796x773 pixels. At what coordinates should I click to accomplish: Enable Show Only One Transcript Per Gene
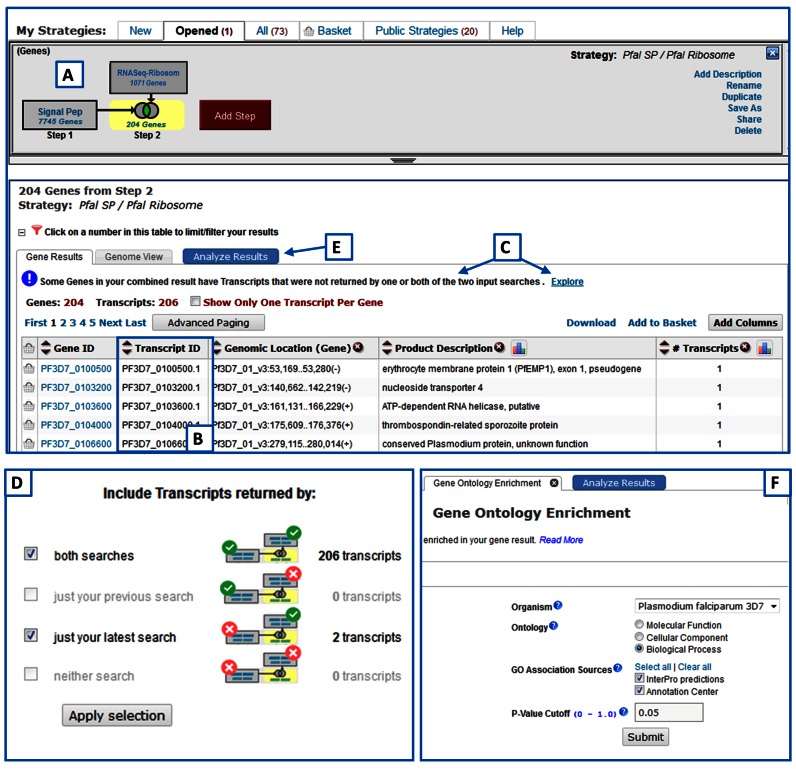pyautogui.click(x=195, y=301)
